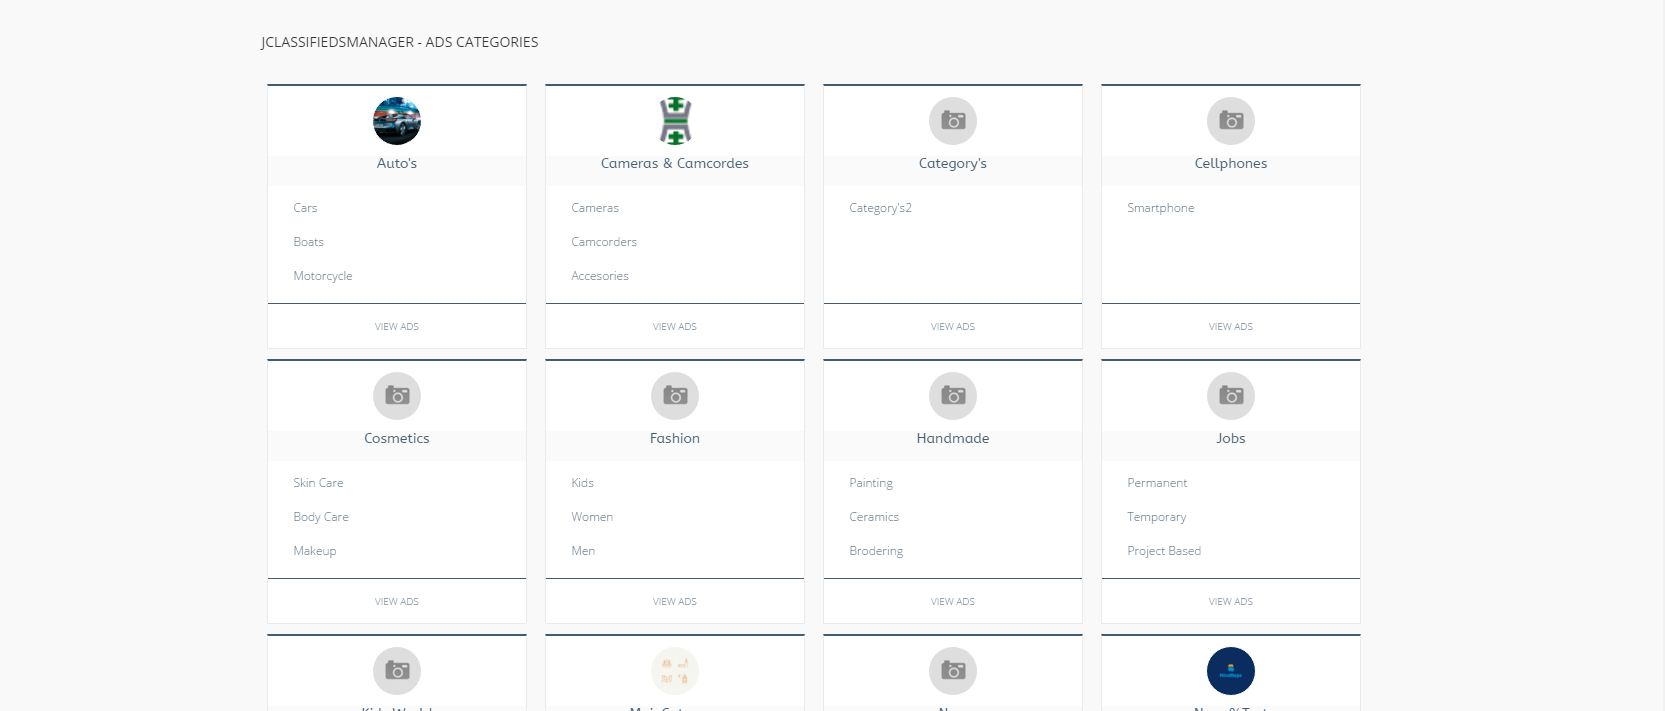Go to the Skin Care subcategory
Viewport: 1665px width, 711px height.
coord(318,483)
